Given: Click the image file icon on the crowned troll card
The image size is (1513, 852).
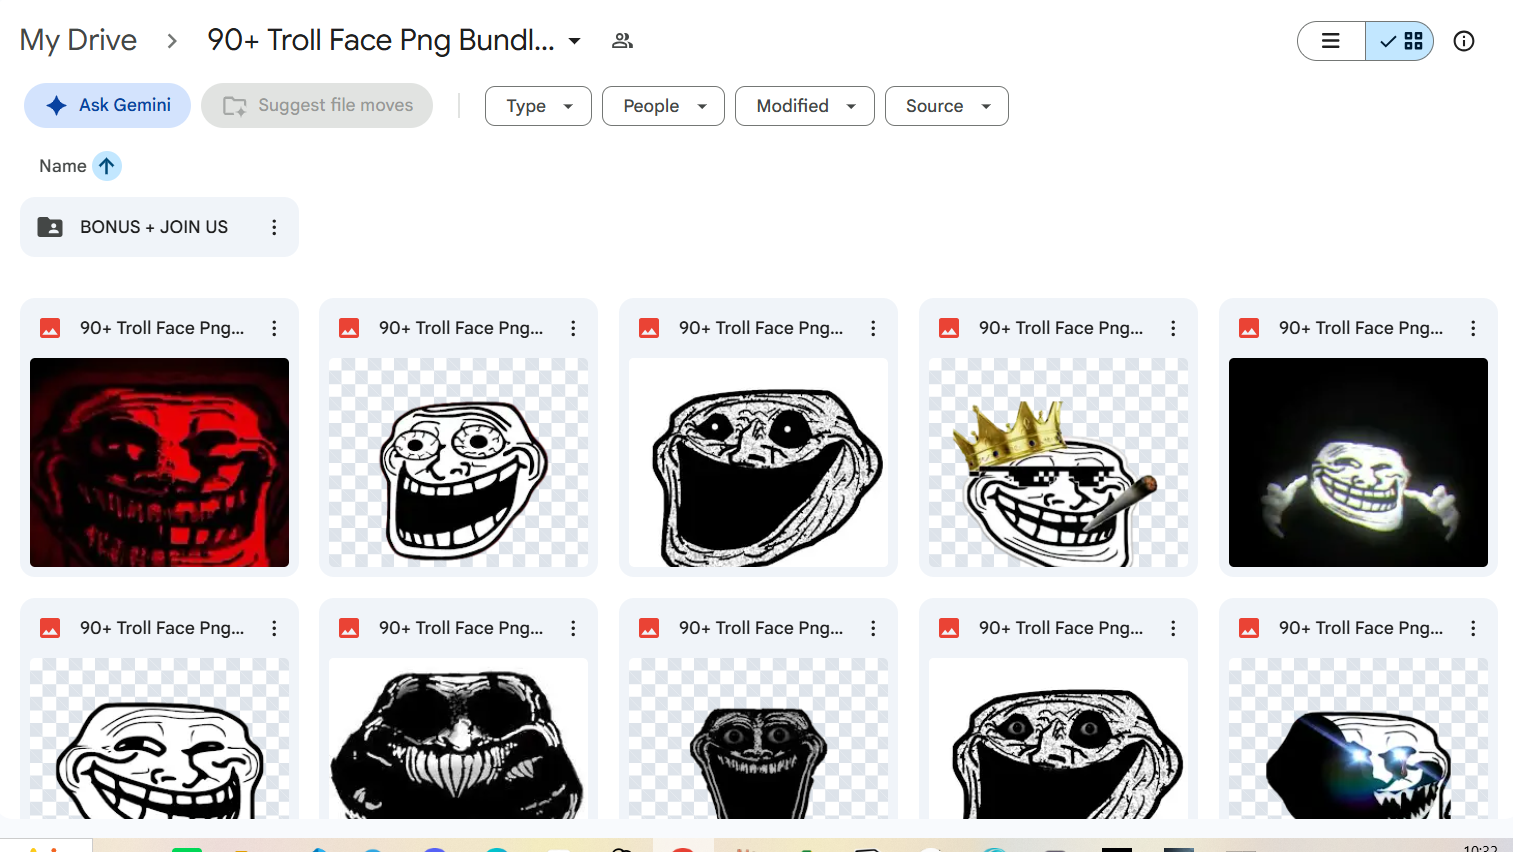Looking at the screenshot, I should [x=949, y=328].
